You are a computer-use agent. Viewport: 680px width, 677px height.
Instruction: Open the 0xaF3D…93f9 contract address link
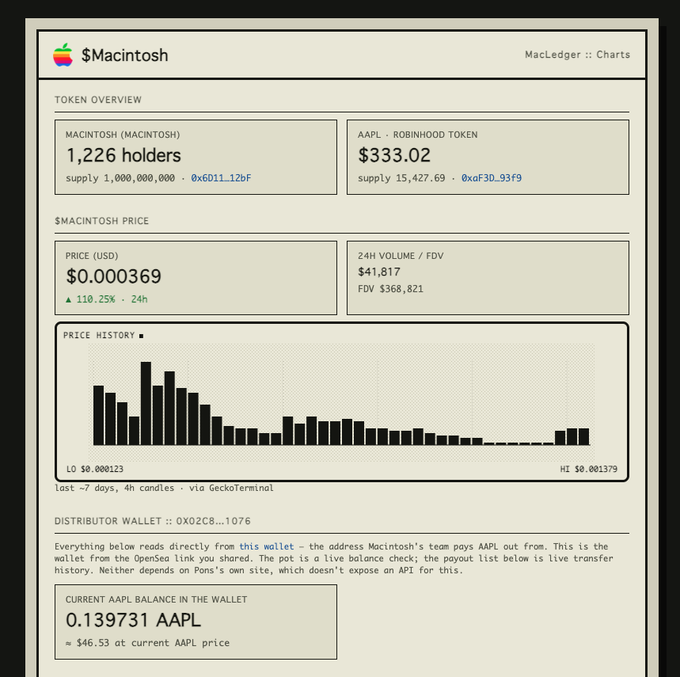(491, 178)
